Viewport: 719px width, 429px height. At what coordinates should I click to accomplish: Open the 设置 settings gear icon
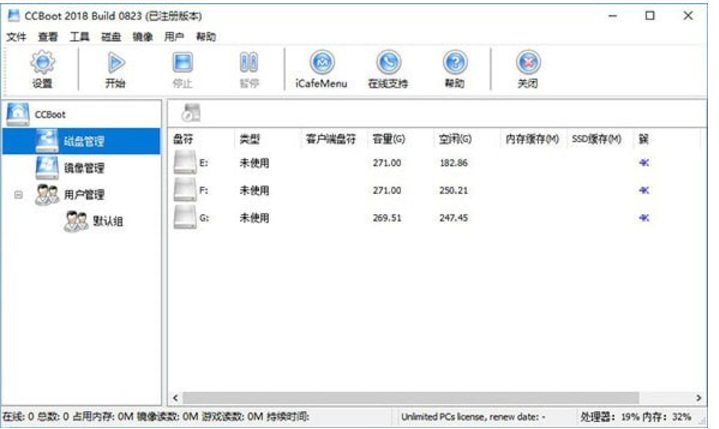[x=42, y=62]
